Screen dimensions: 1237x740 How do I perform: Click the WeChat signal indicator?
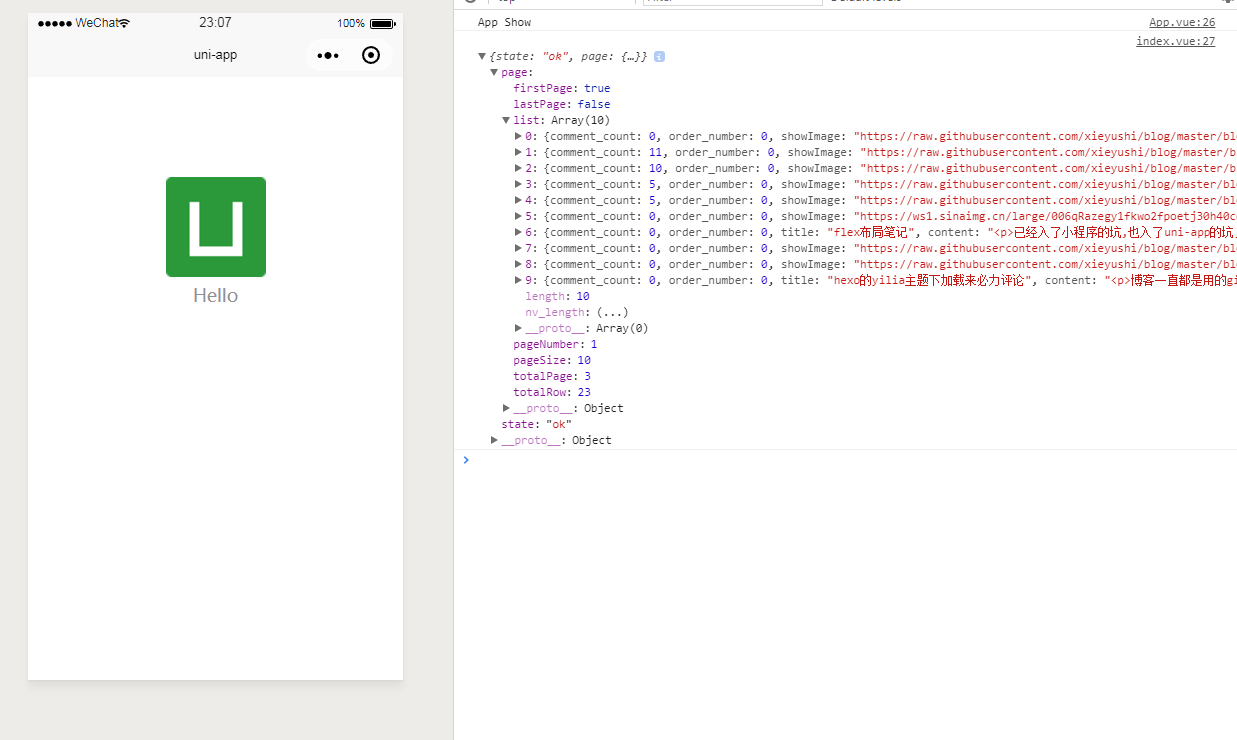tap(83, 23)
